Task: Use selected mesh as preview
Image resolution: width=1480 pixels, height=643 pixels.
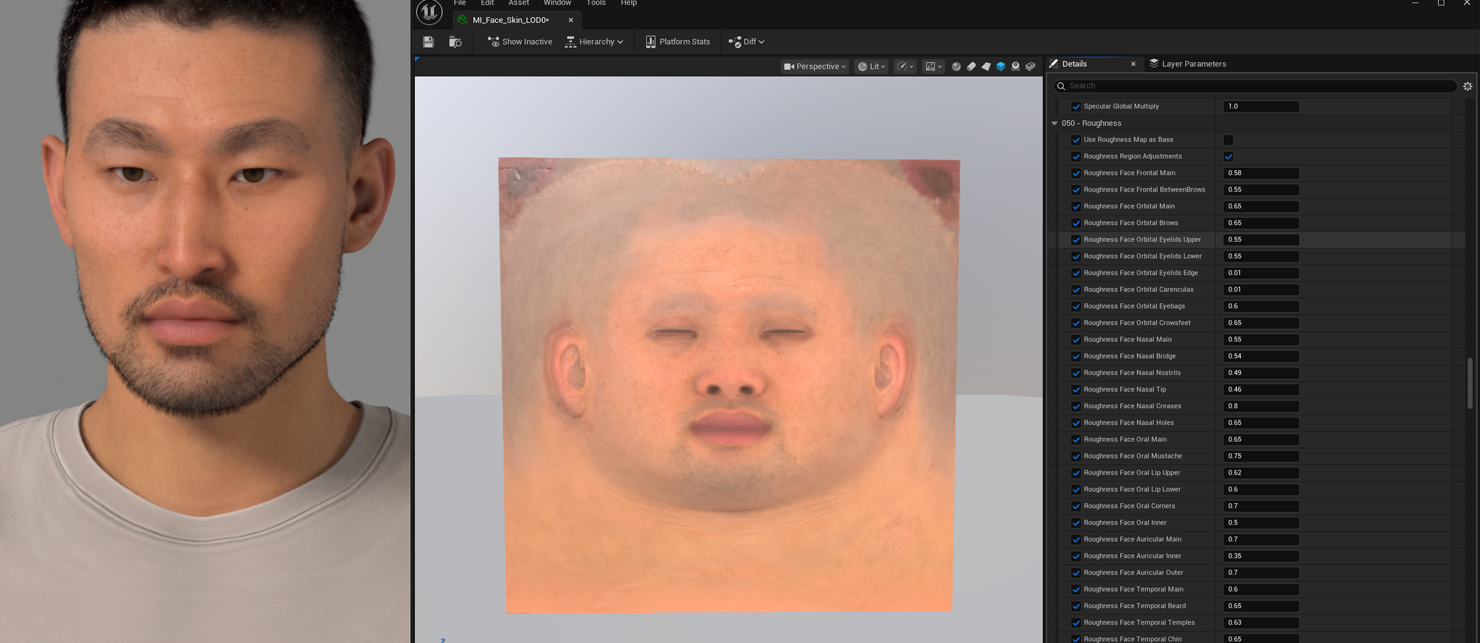Action: click(x=1031, y=66)
